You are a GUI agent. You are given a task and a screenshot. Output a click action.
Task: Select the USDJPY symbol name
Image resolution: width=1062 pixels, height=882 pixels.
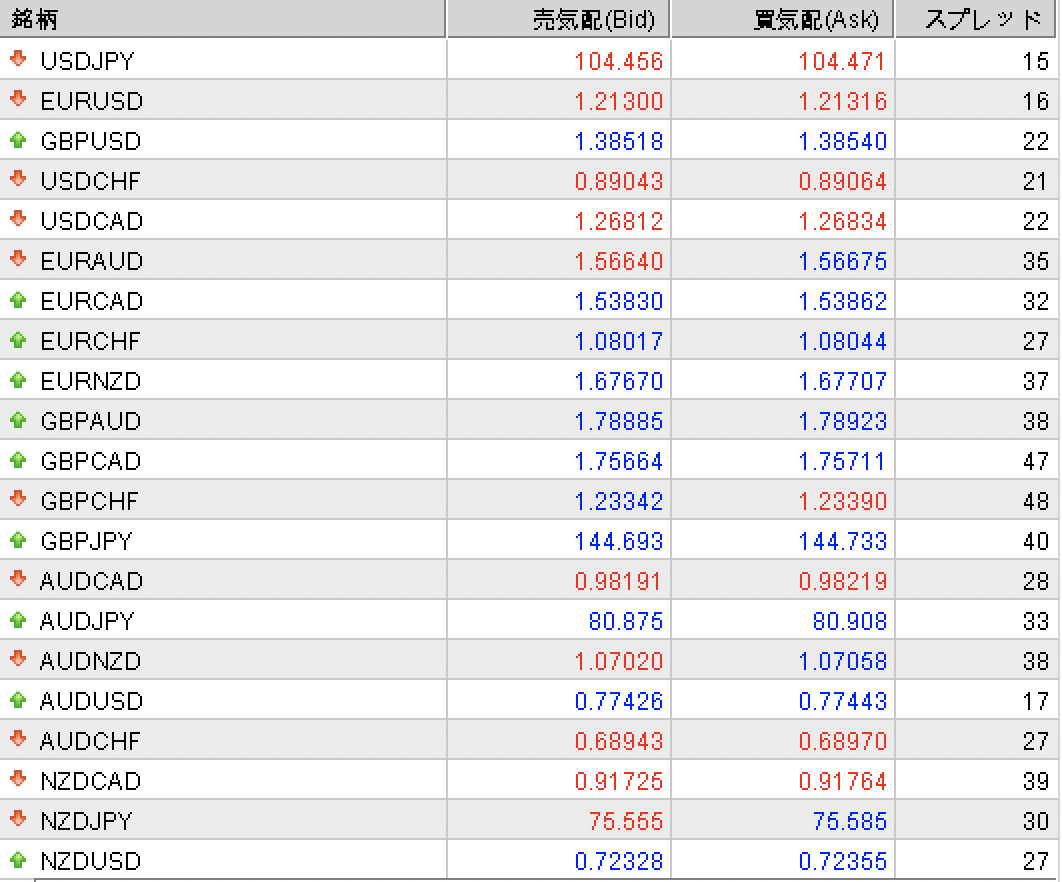pos(87,61)
